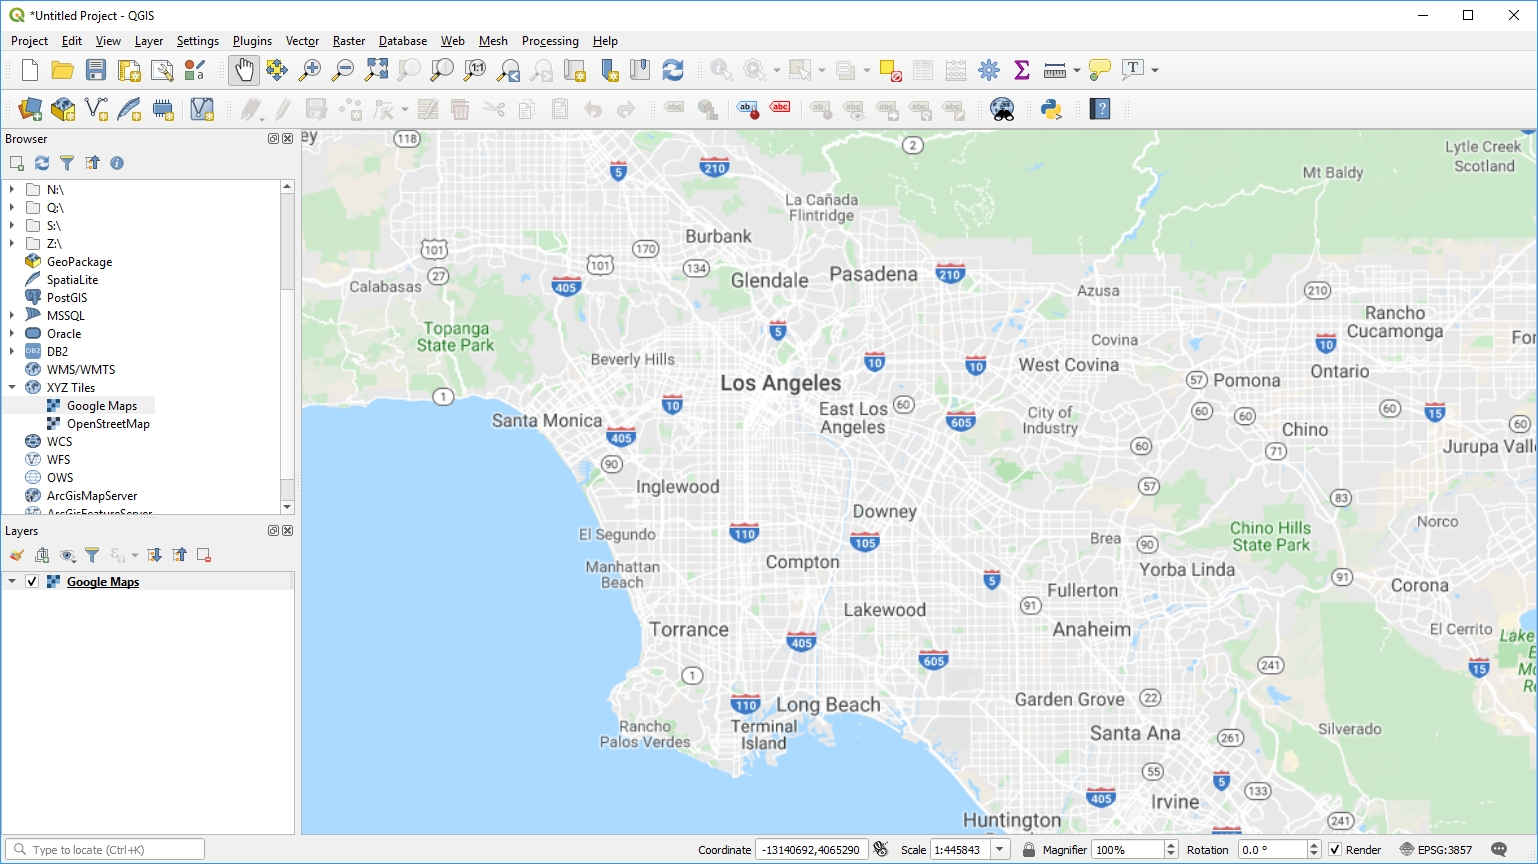
Task: Refresh the map canvas
Action: (x=672, y=70)
